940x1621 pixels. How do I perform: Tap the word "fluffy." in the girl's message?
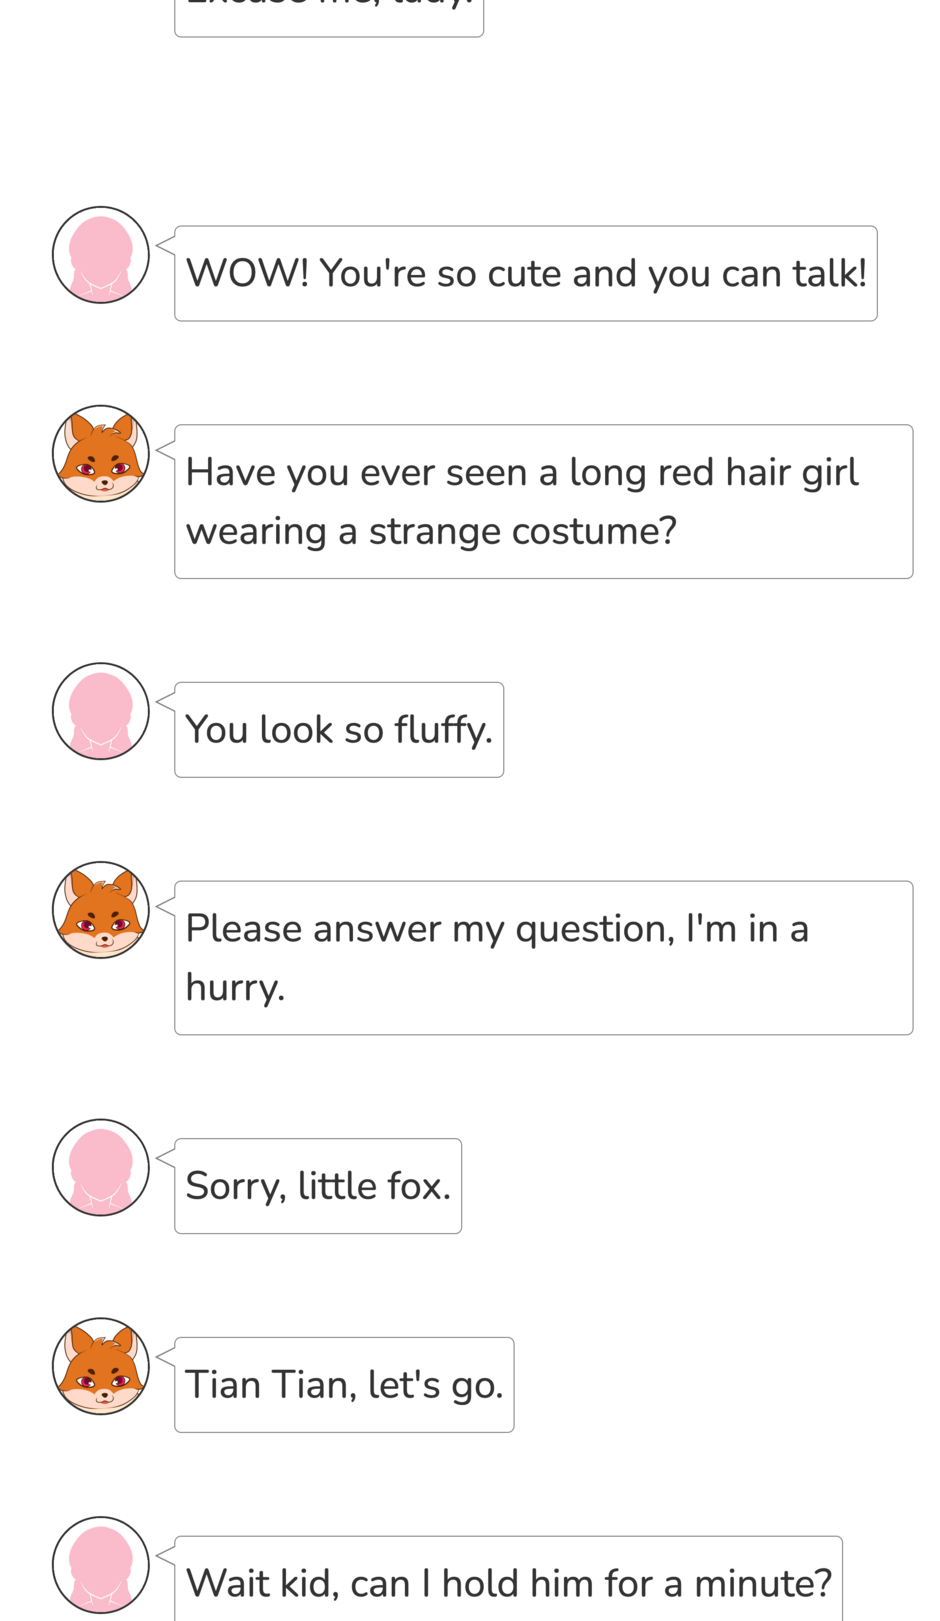coord(443,730)
